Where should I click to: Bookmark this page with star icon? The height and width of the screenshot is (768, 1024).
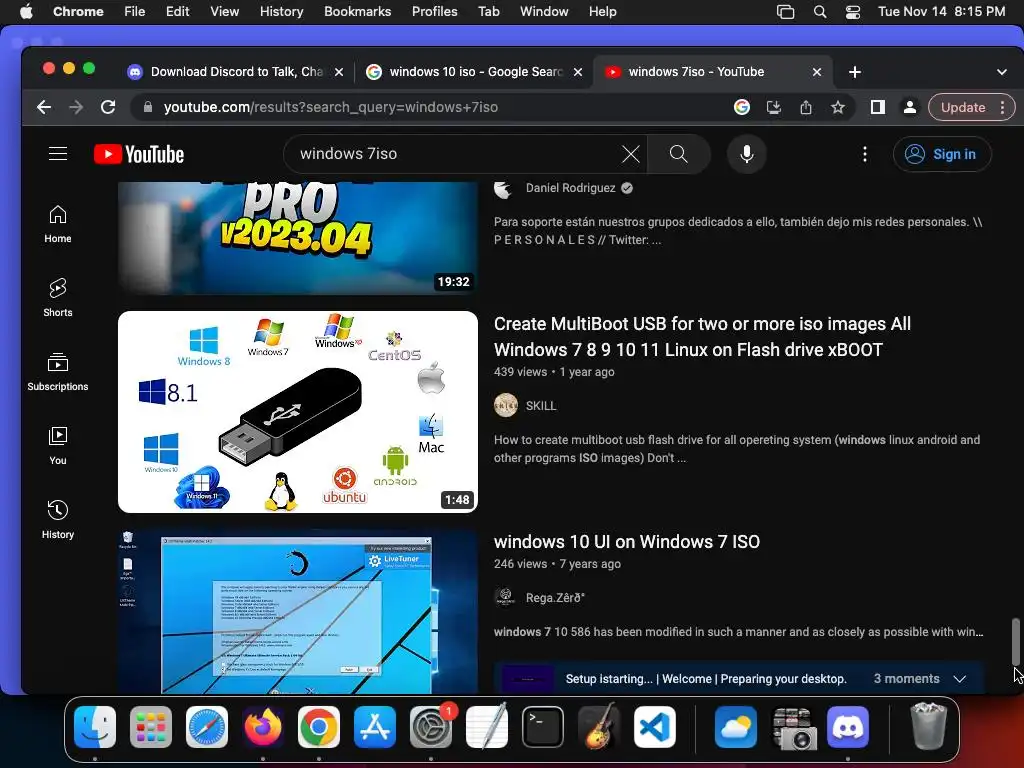coord(838,107)
